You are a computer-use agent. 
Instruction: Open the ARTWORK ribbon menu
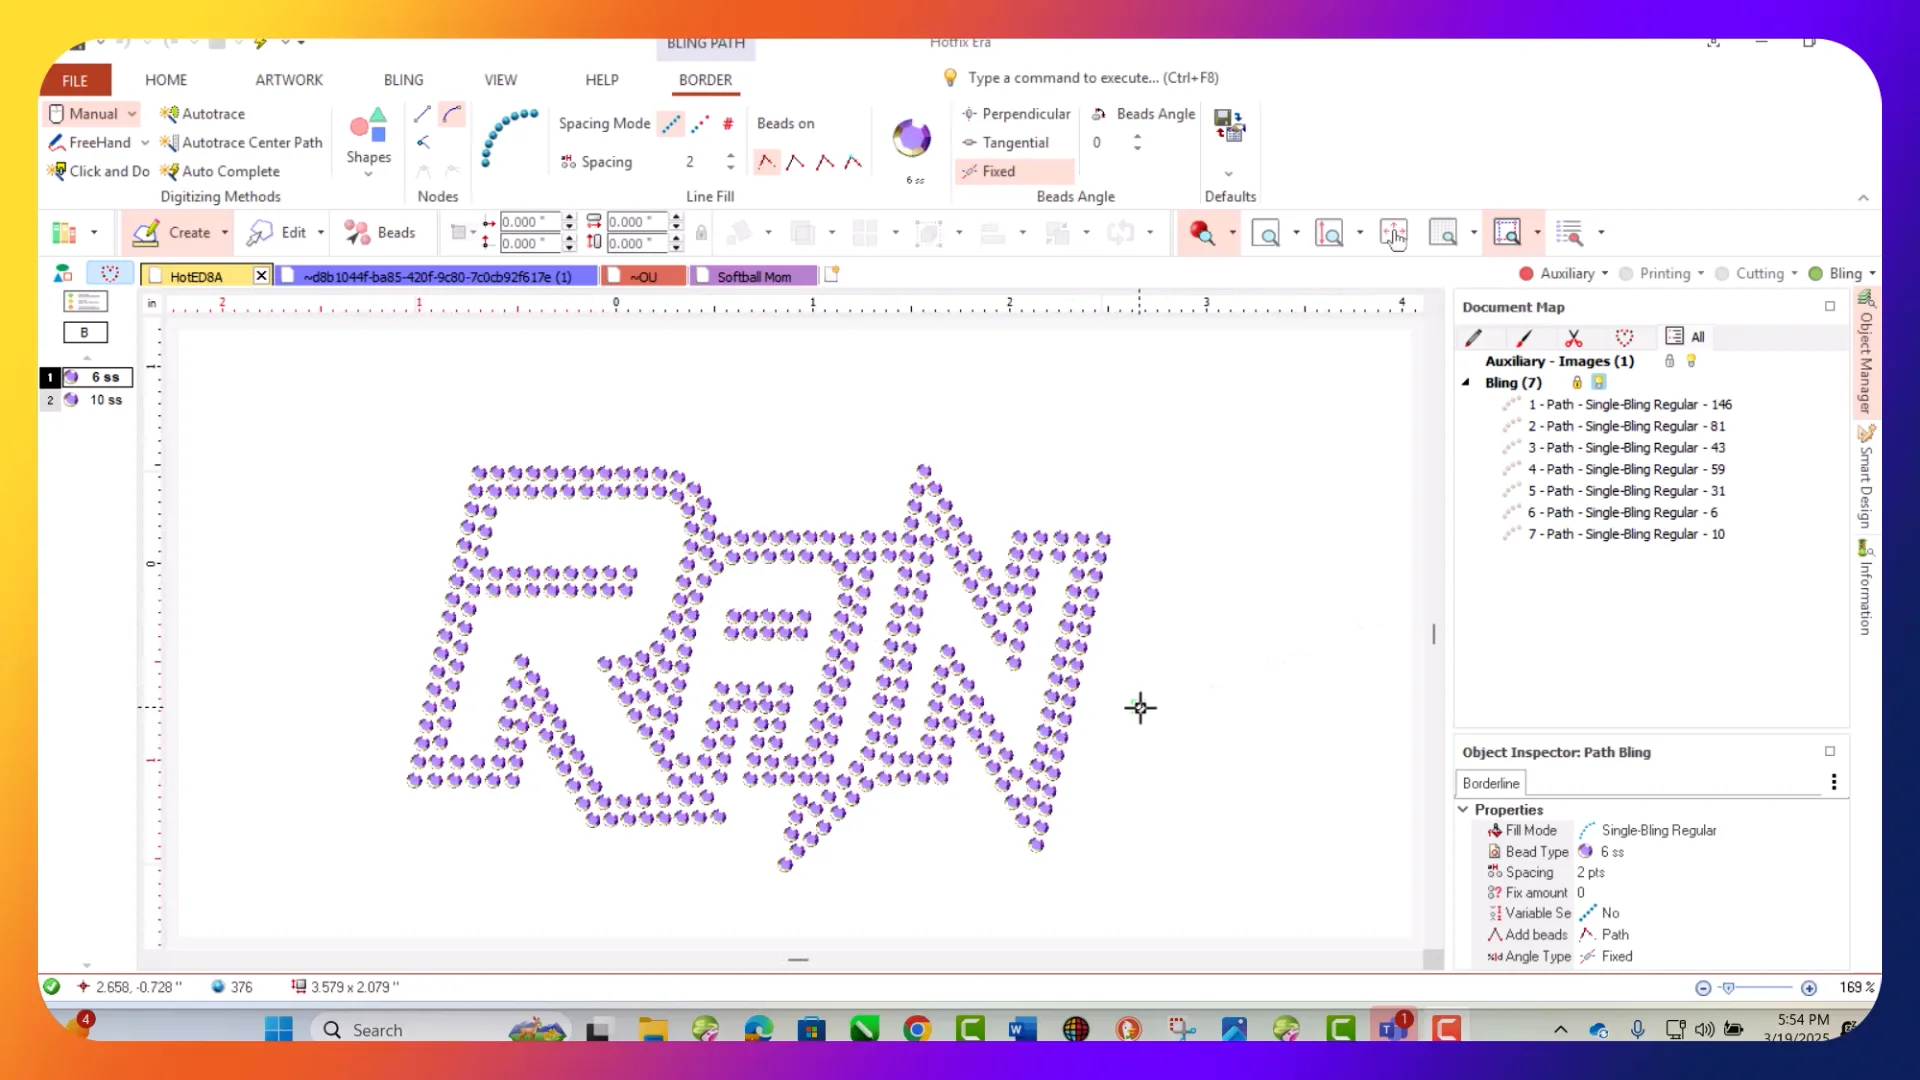(288, 80)
